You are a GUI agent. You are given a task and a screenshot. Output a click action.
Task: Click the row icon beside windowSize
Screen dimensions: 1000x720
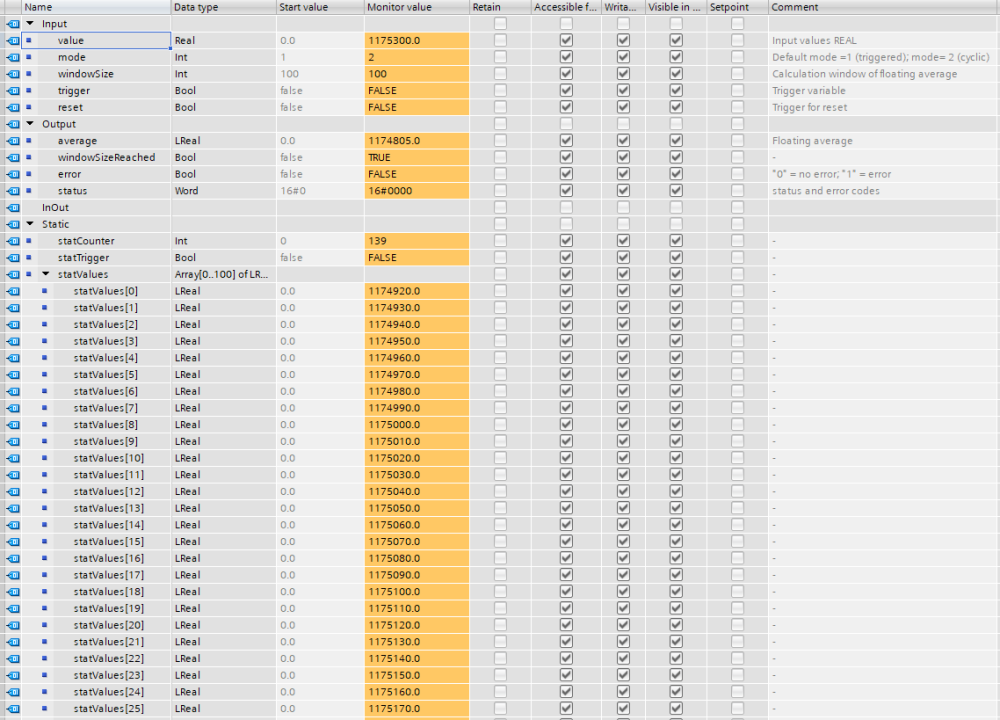click(x=13, y=73)
